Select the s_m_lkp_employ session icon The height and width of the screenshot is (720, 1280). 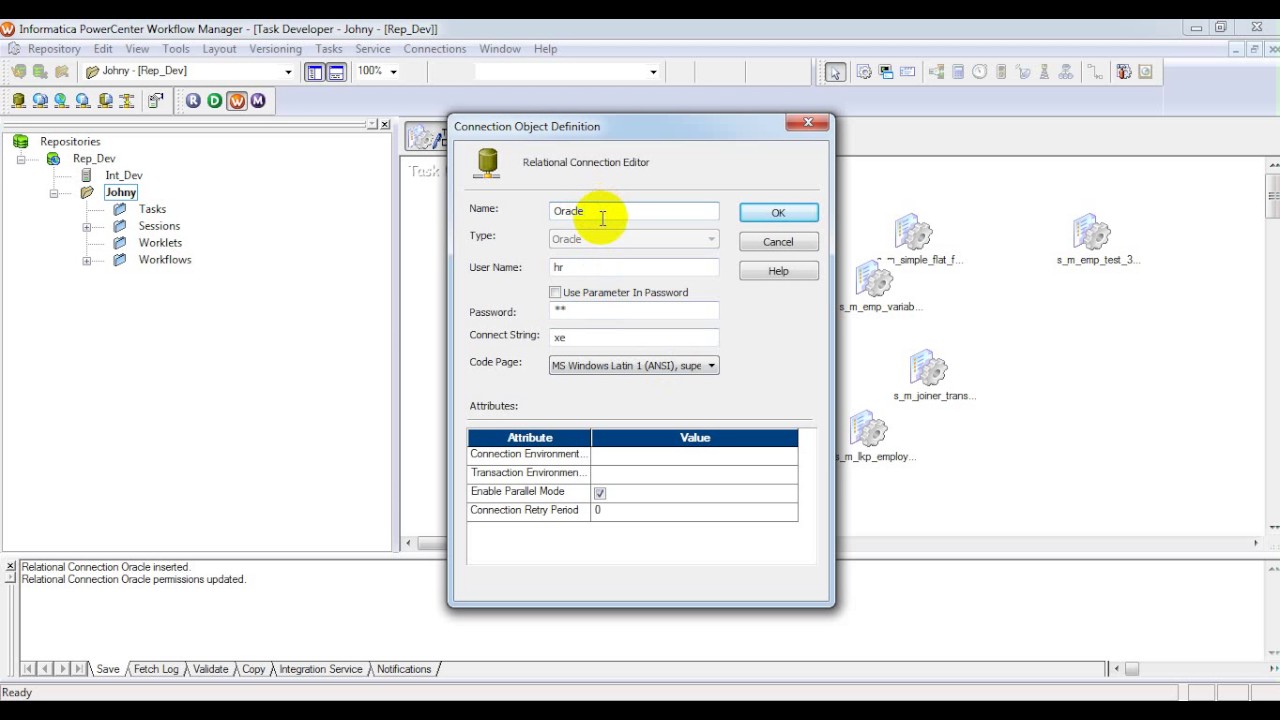pyautogui.click(x=868, y=429)
